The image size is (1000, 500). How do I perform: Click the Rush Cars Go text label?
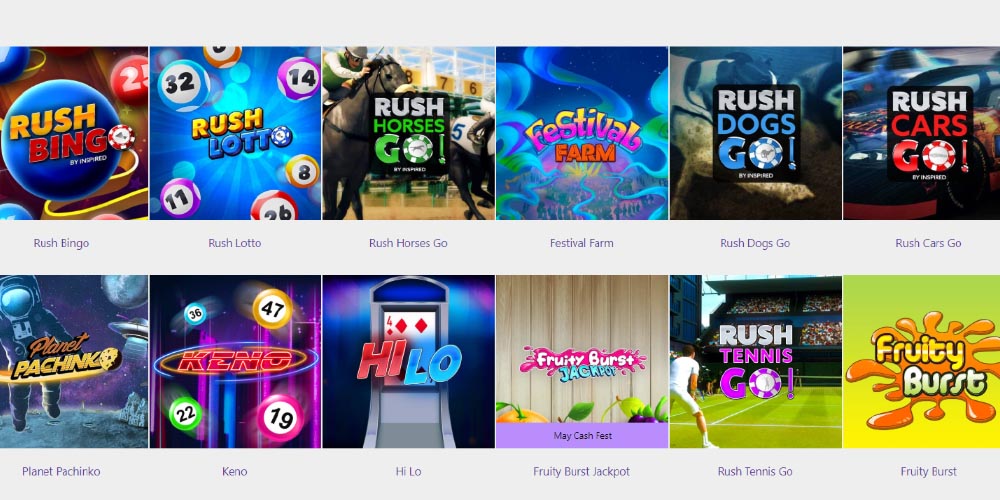[928, 243]
